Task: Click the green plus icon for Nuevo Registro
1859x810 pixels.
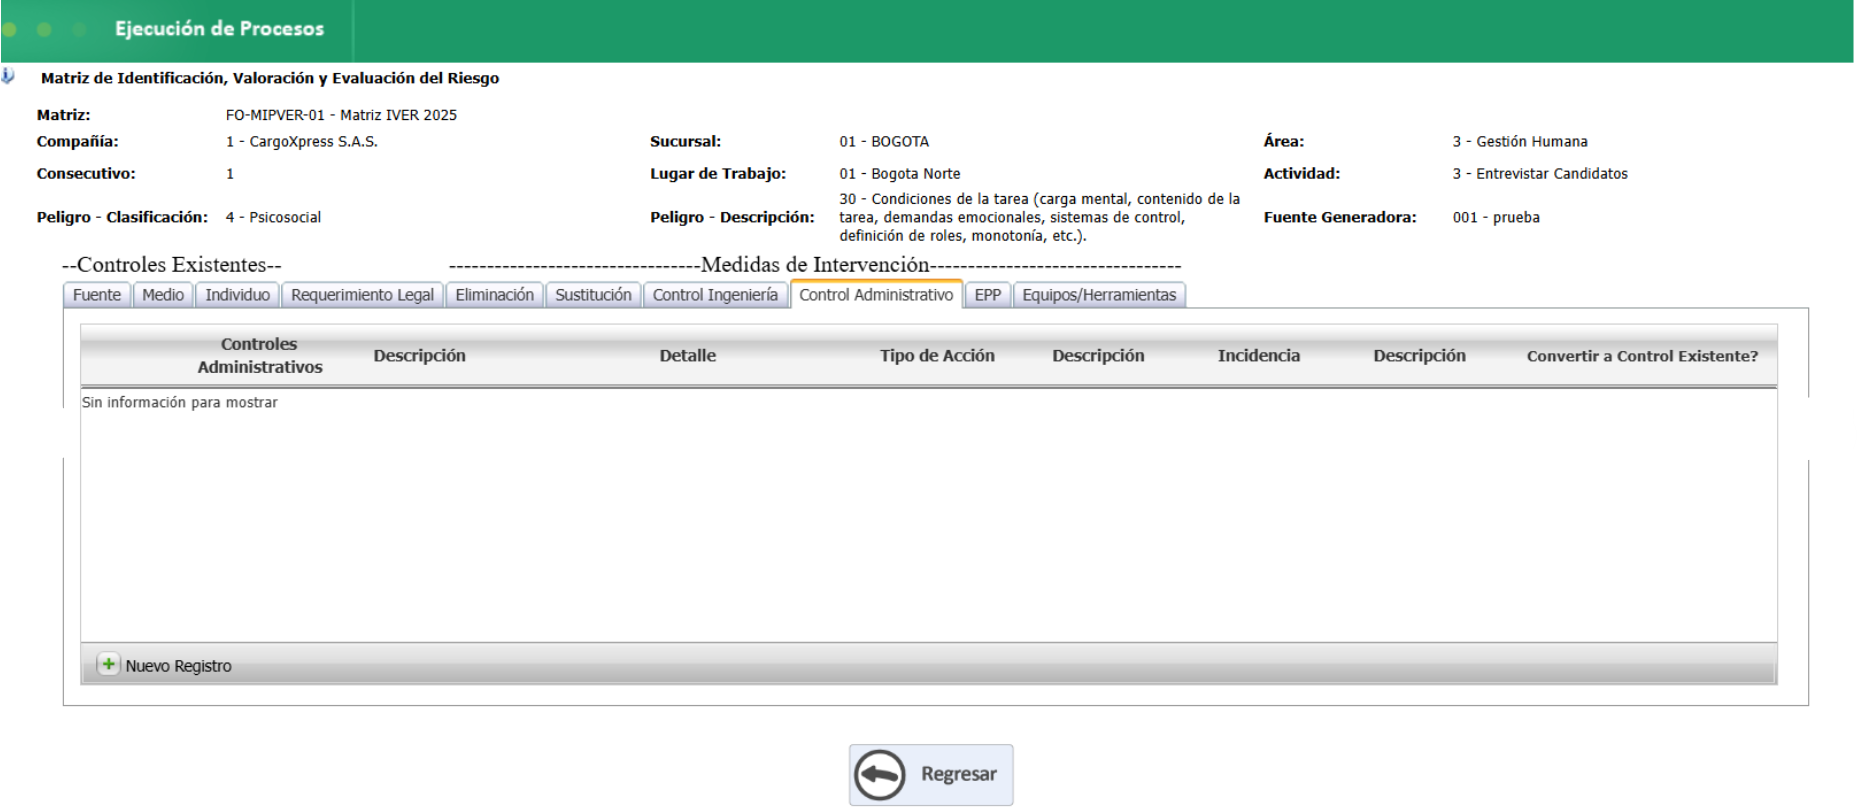Action: click(108, 664)
